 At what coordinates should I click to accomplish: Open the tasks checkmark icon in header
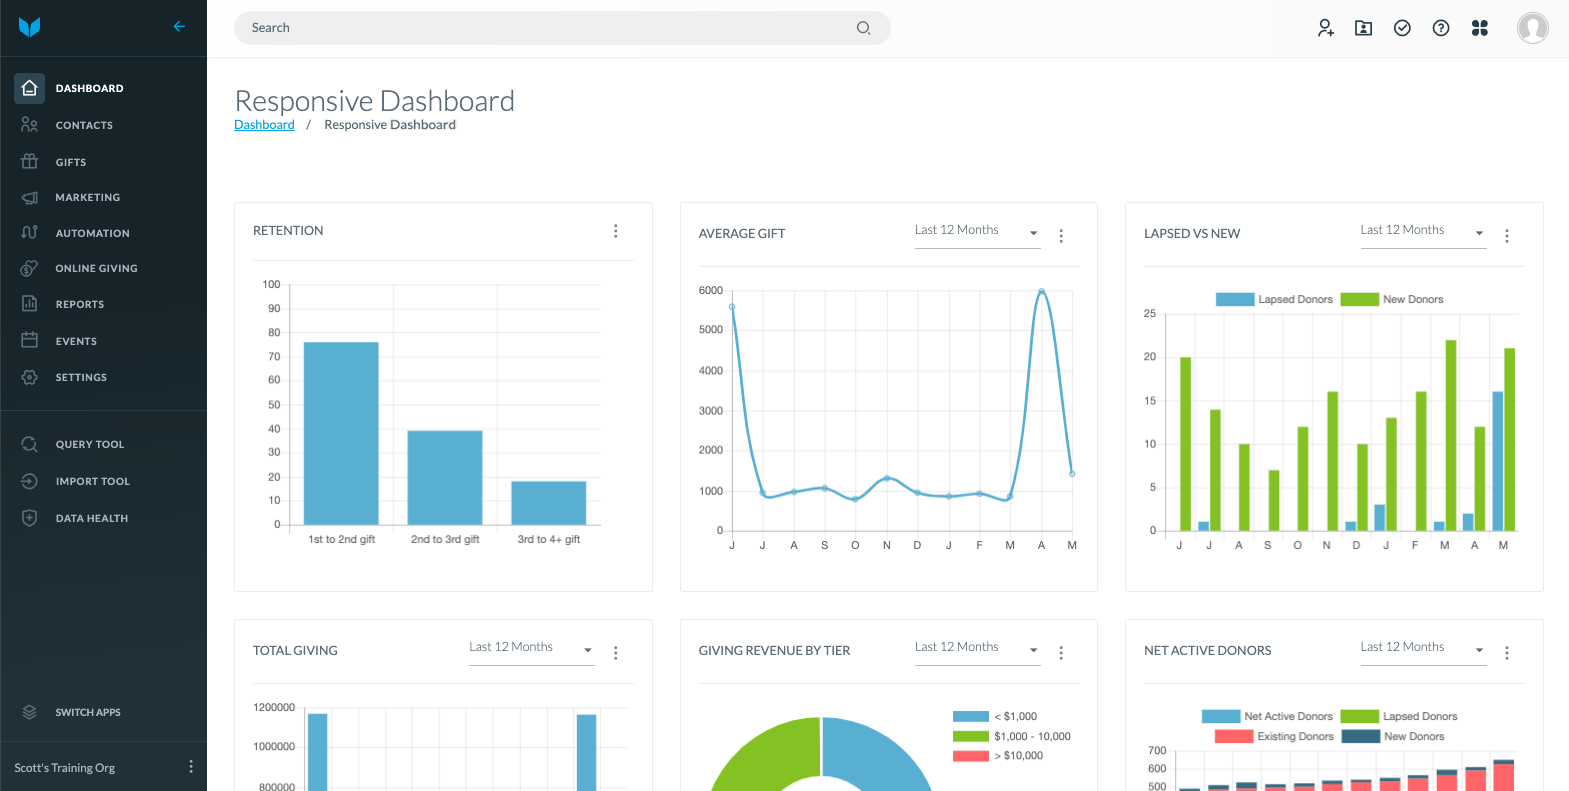(1402, 28)
